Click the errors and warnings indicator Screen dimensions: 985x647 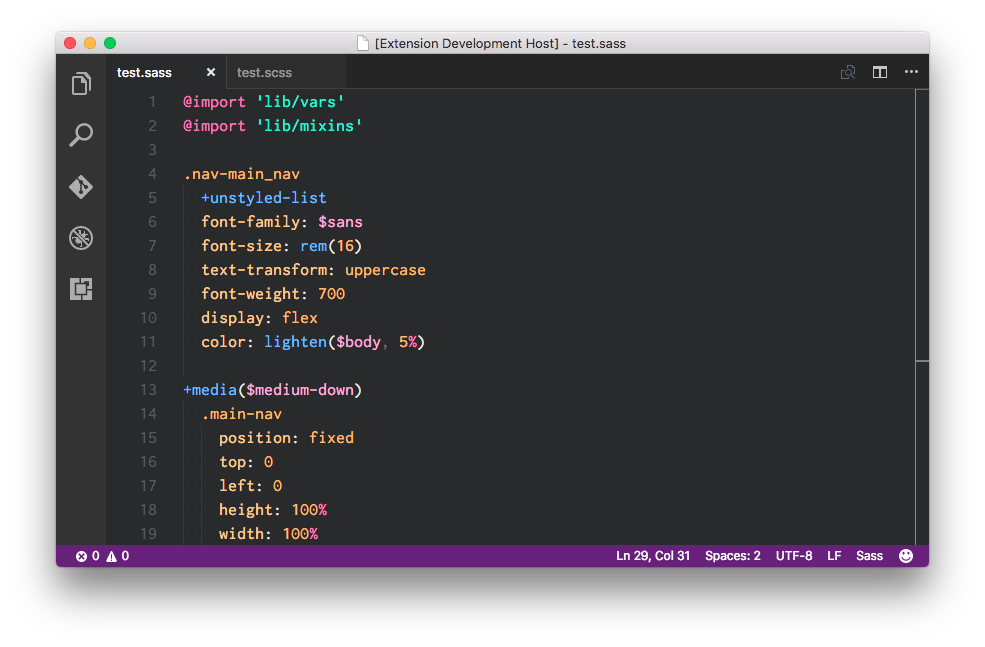[x=102, y=556]
